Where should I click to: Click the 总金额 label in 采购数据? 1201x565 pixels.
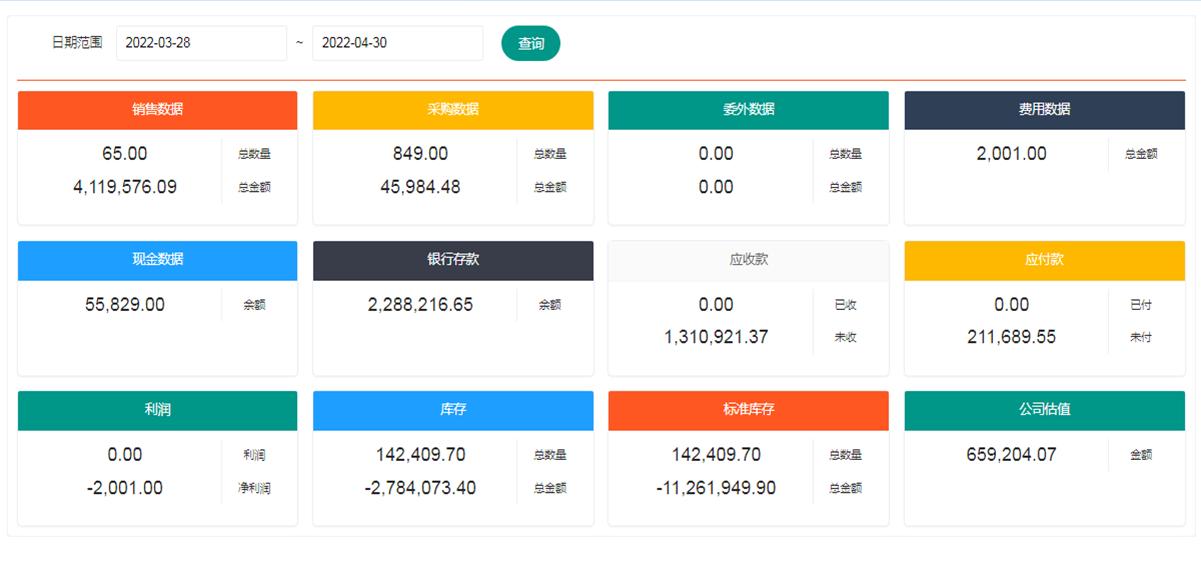(x=550, y=187)
